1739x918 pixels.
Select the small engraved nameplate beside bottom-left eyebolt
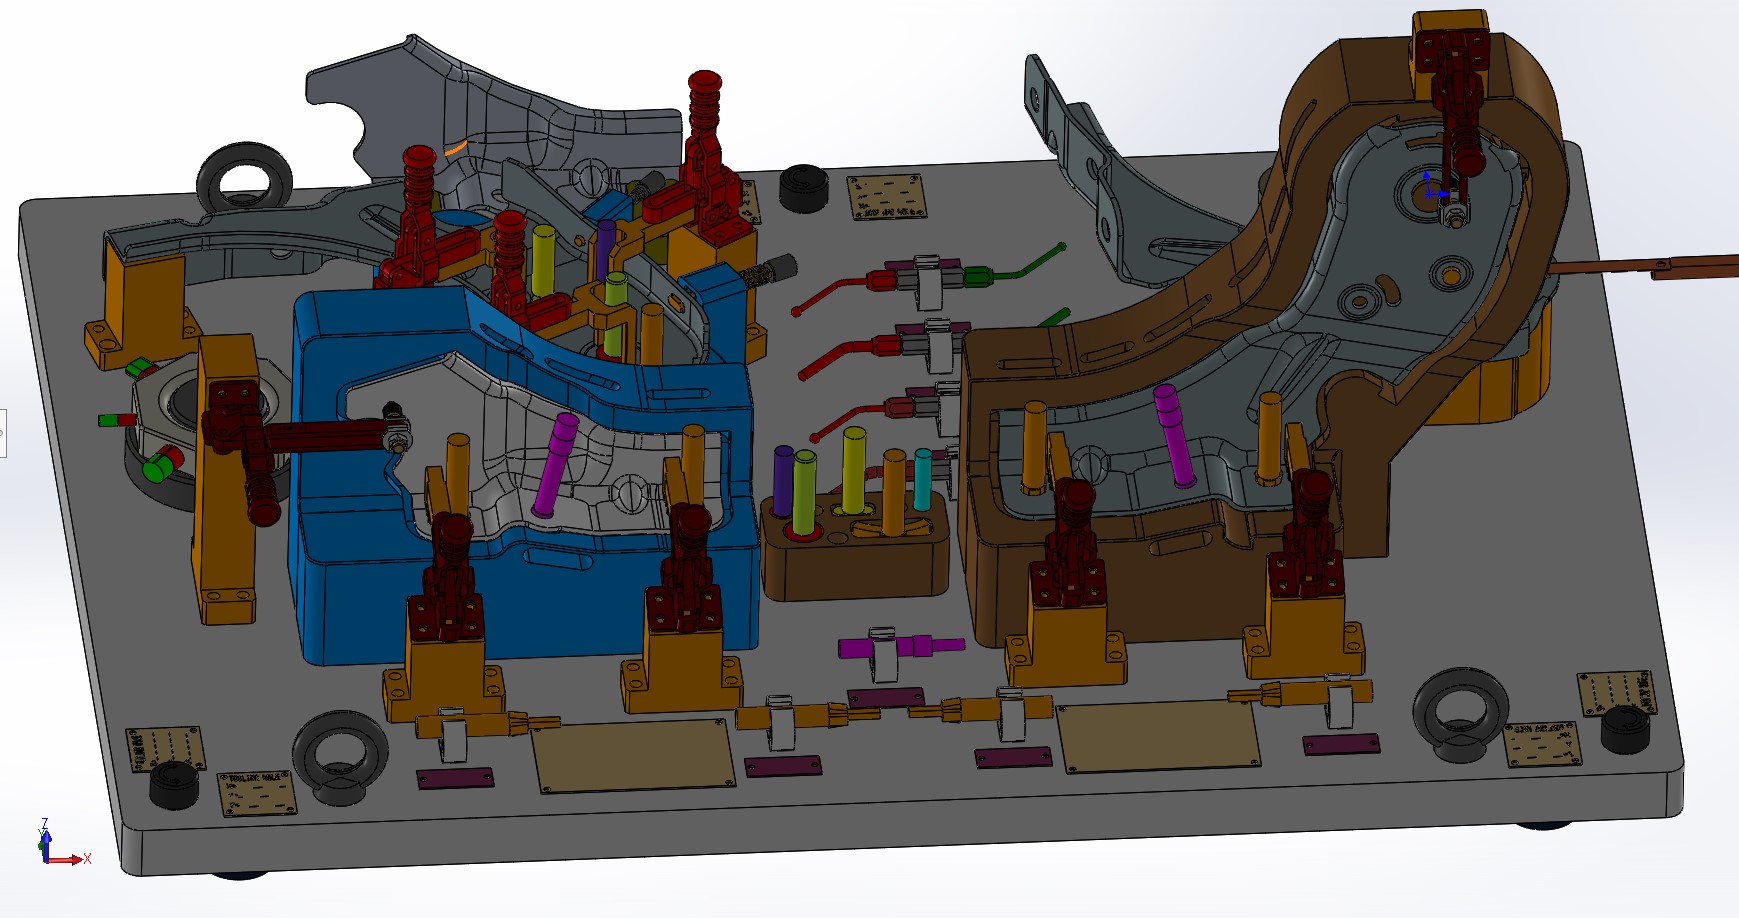pos(257,792)
